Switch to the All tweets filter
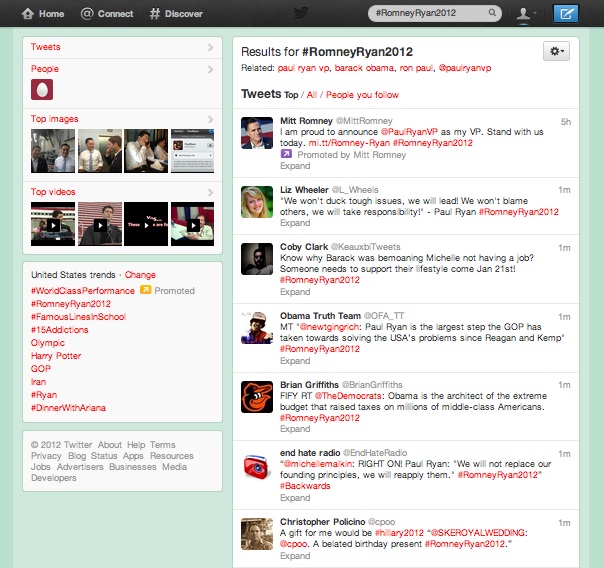 point(312,95)
